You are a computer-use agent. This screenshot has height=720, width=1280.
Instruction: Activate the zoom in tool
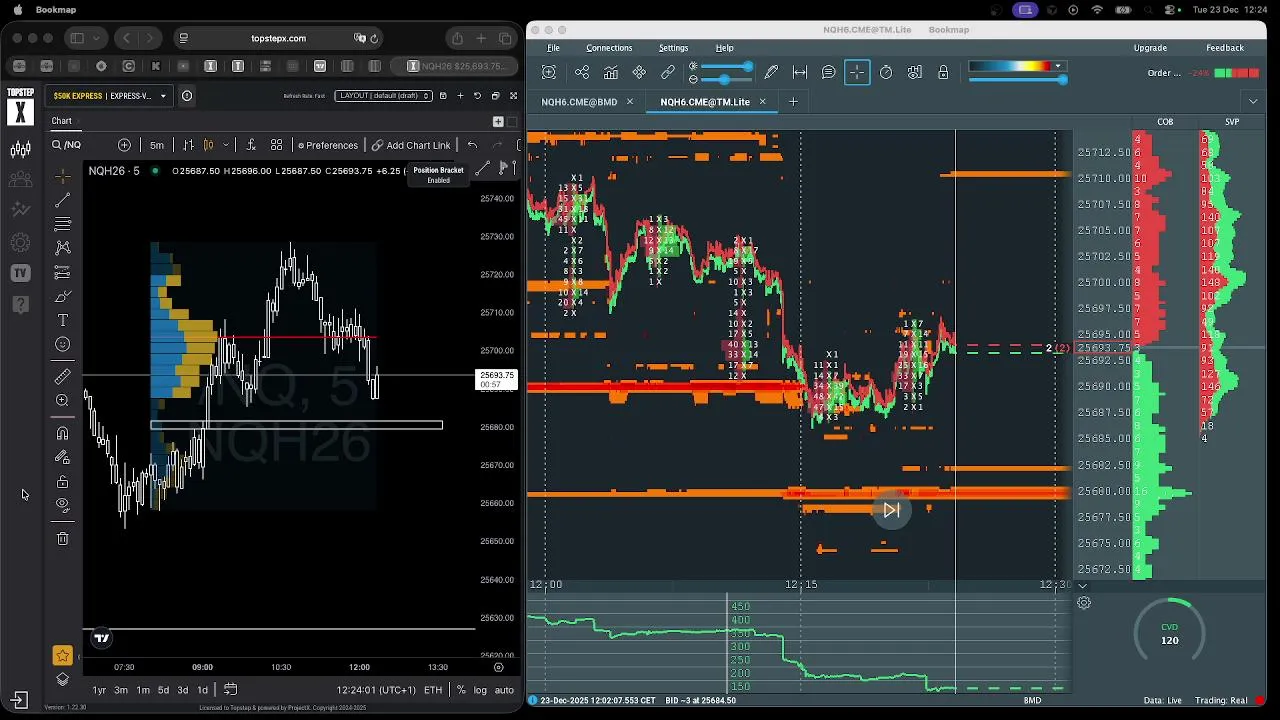[x=62, y=400]
